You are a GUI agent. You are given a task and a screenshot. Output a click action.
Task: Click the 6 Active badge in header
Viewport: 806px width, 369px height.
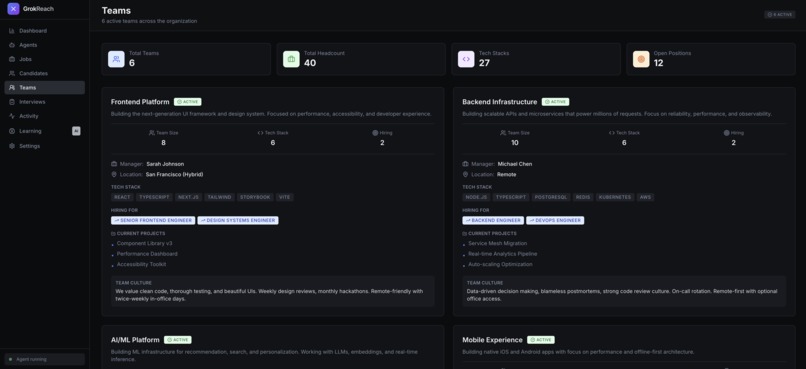(780, 14)
